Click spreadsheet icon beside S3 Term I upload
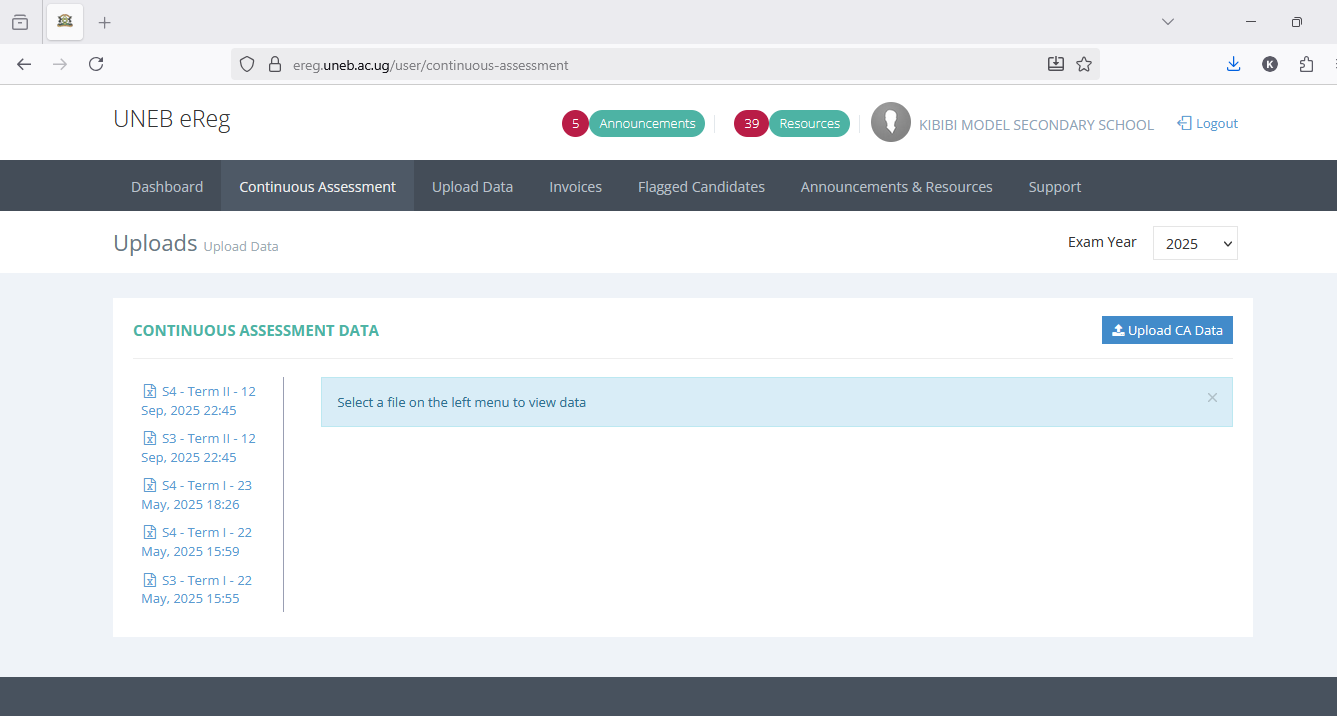The image size is (1337, 716). pos(148,579)
